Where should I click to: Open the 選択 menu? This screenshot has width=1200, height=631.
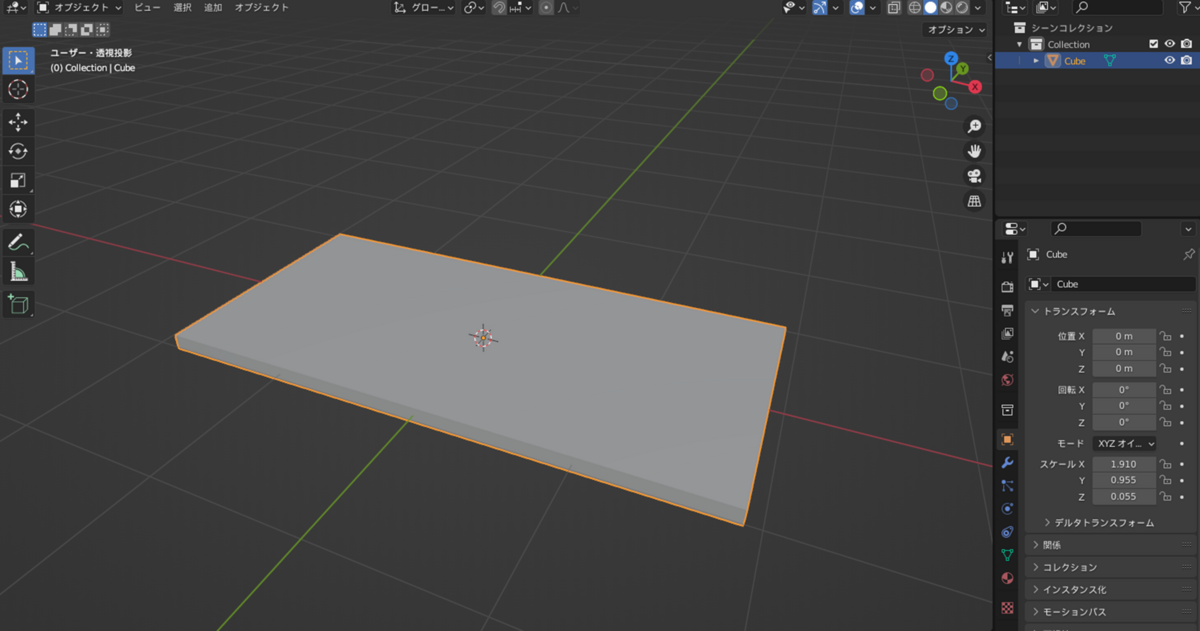tap(182, 7)
